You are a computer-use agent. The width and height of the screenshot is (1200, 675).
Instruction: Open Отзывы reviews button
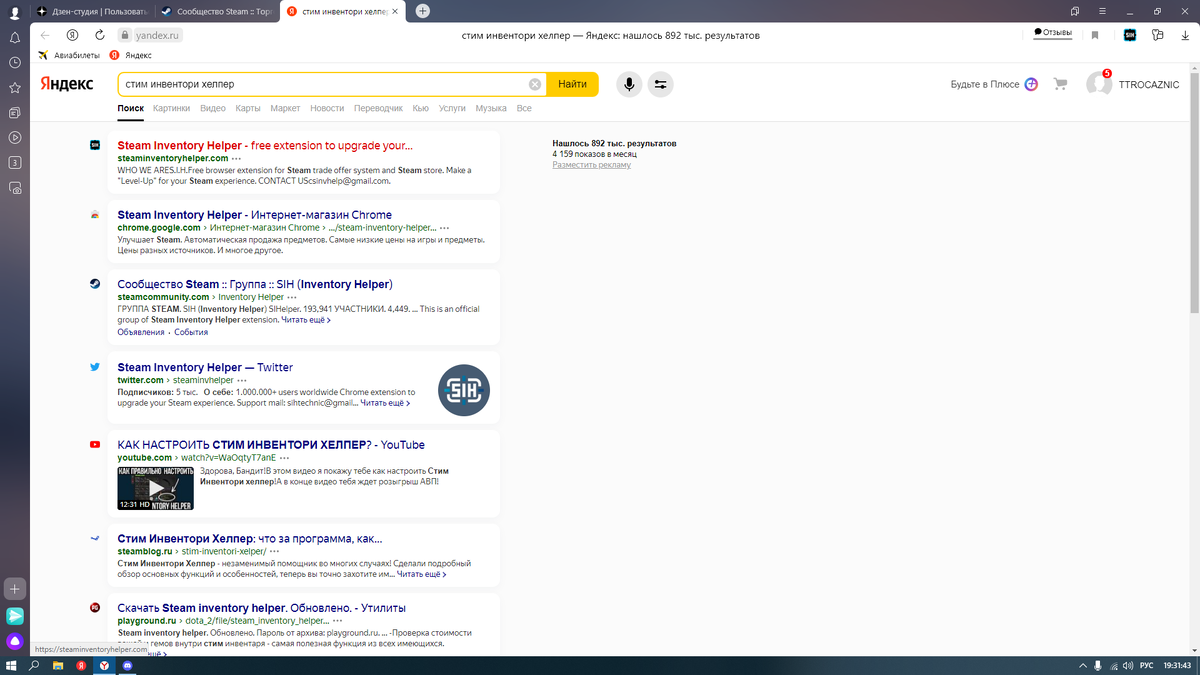pos(1054,33)
